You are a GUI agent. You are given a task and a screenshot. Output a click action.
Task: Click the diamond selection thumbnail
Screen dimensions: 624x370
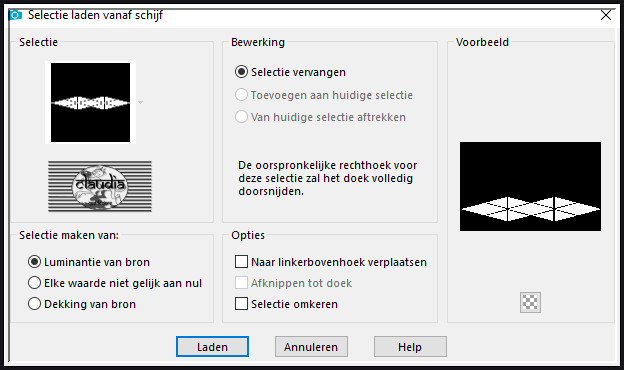[x=90, y=102]
